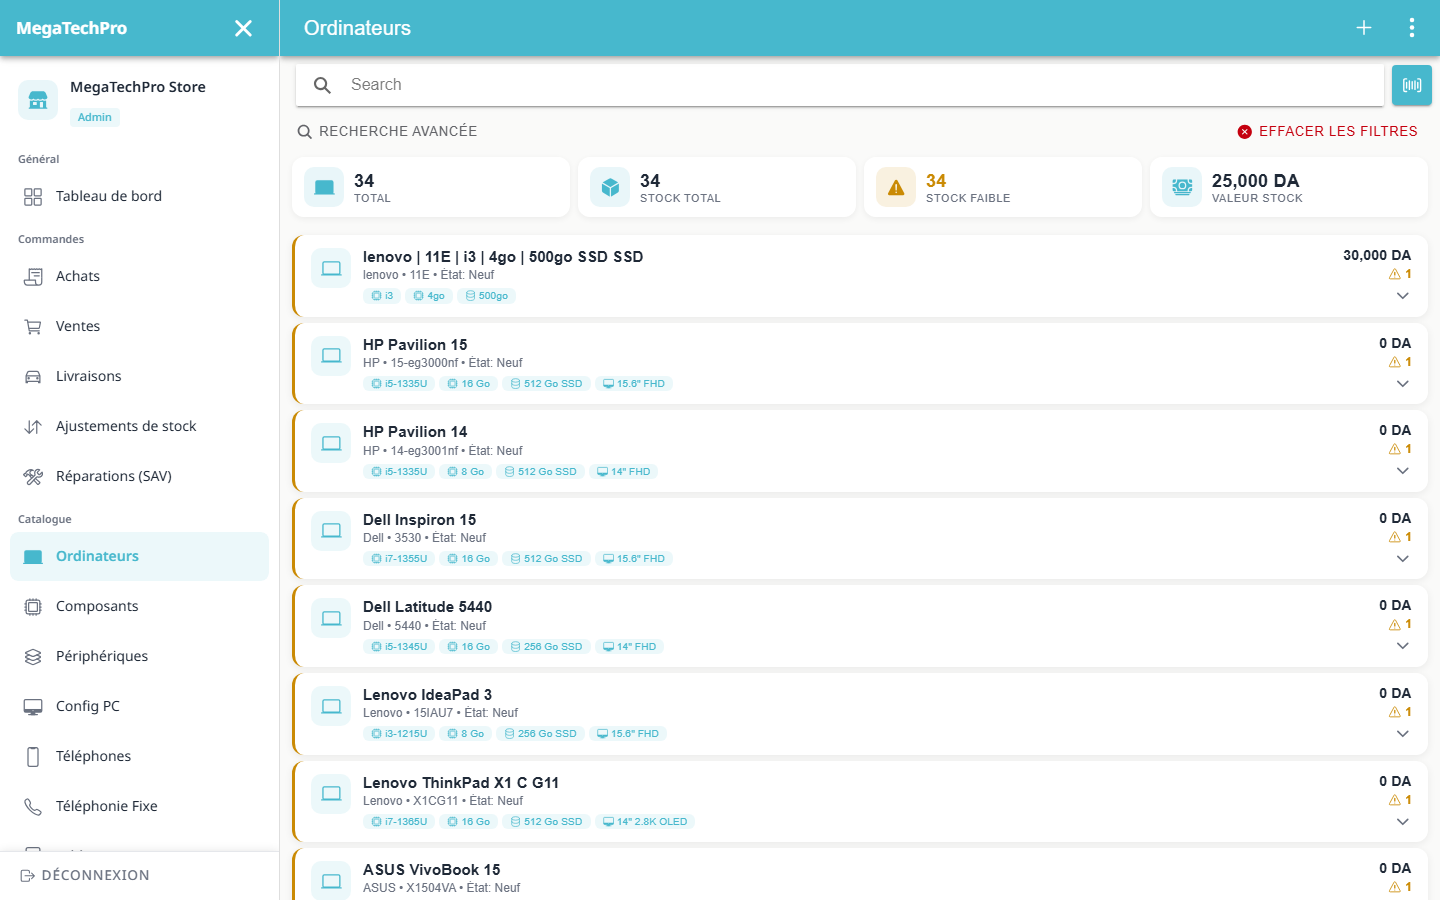The width and height of the screenshot is (1440, 900).
Task: Expand the Dell Inspiron 15 details
Action: (x=1403, y=559)
